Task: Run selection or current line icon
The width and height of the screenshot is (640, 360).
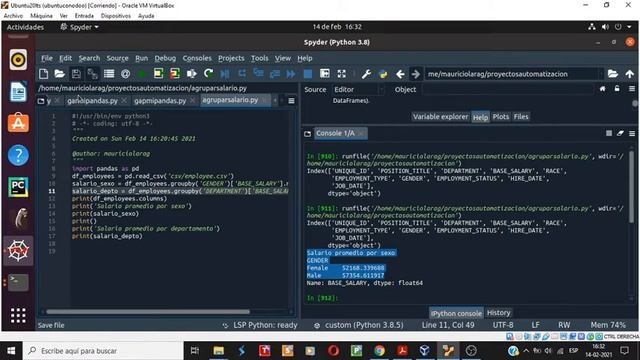Action: (191, 74)
